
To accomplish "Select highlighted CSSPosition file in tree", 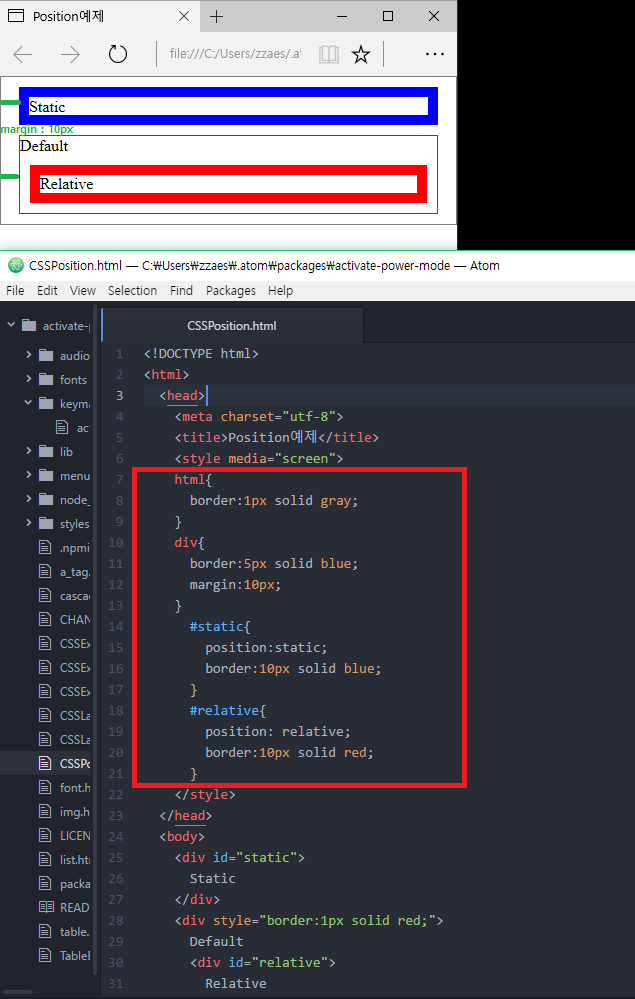I will 64,763.
